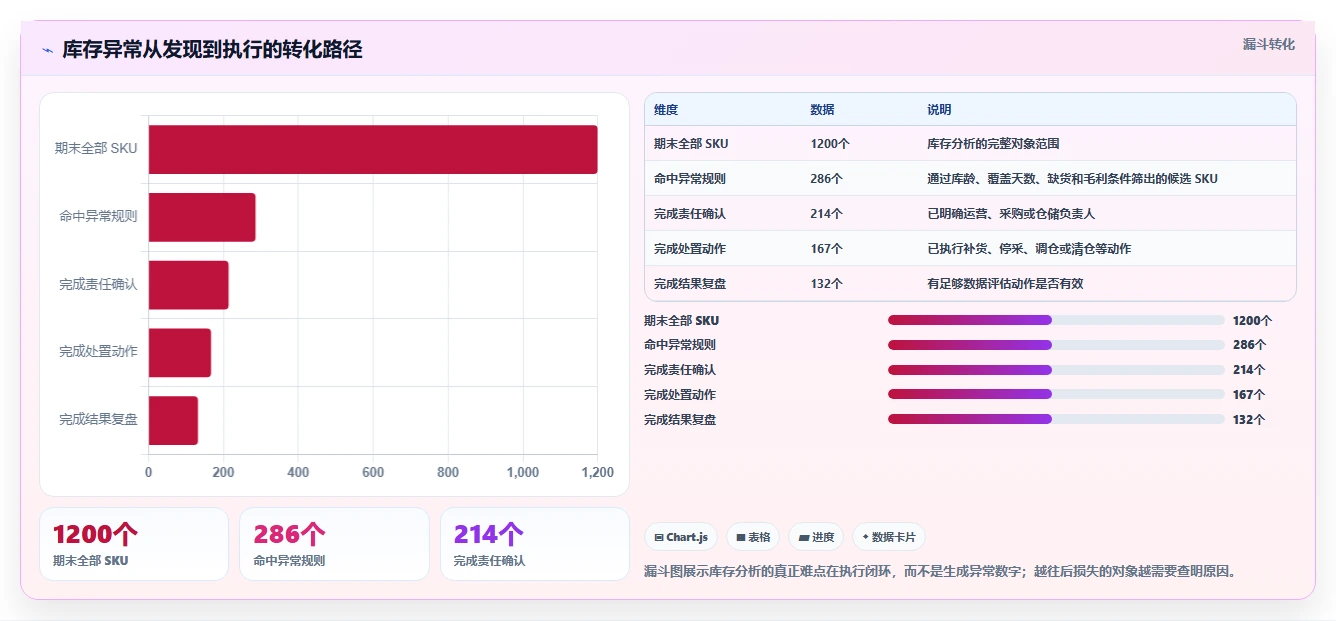Image resolution: width=1336 pixels, height=621 pixels.
Task: Click the lightning icon beside the title
Action: pyautogui.click(x=47, y=50)
